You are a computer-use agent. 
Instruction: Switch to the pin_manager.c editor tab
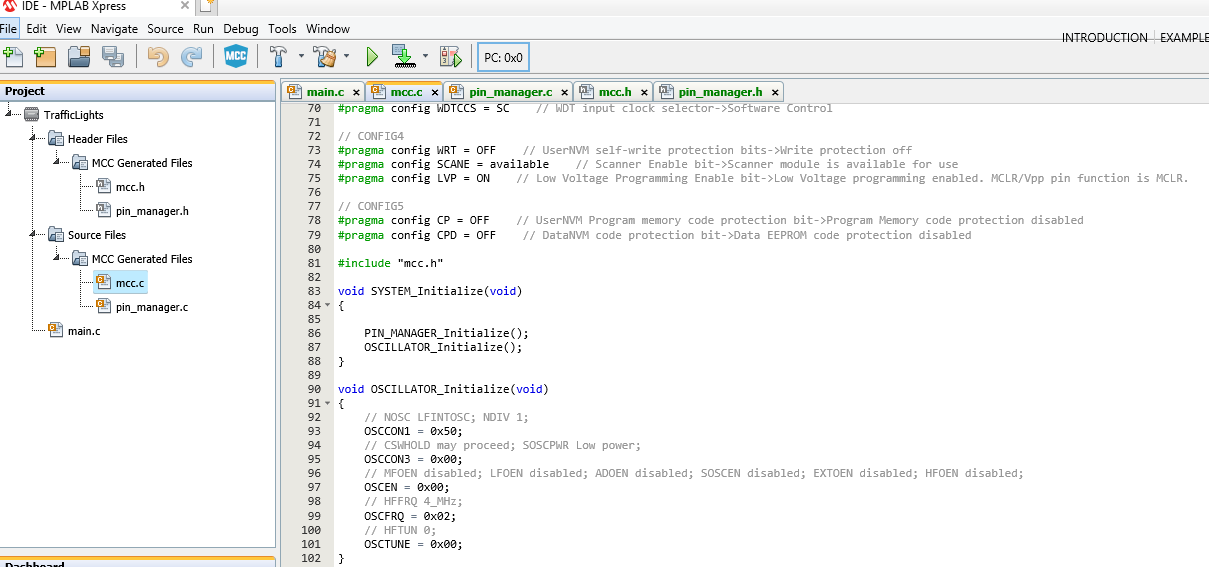(x=510, y=92)
